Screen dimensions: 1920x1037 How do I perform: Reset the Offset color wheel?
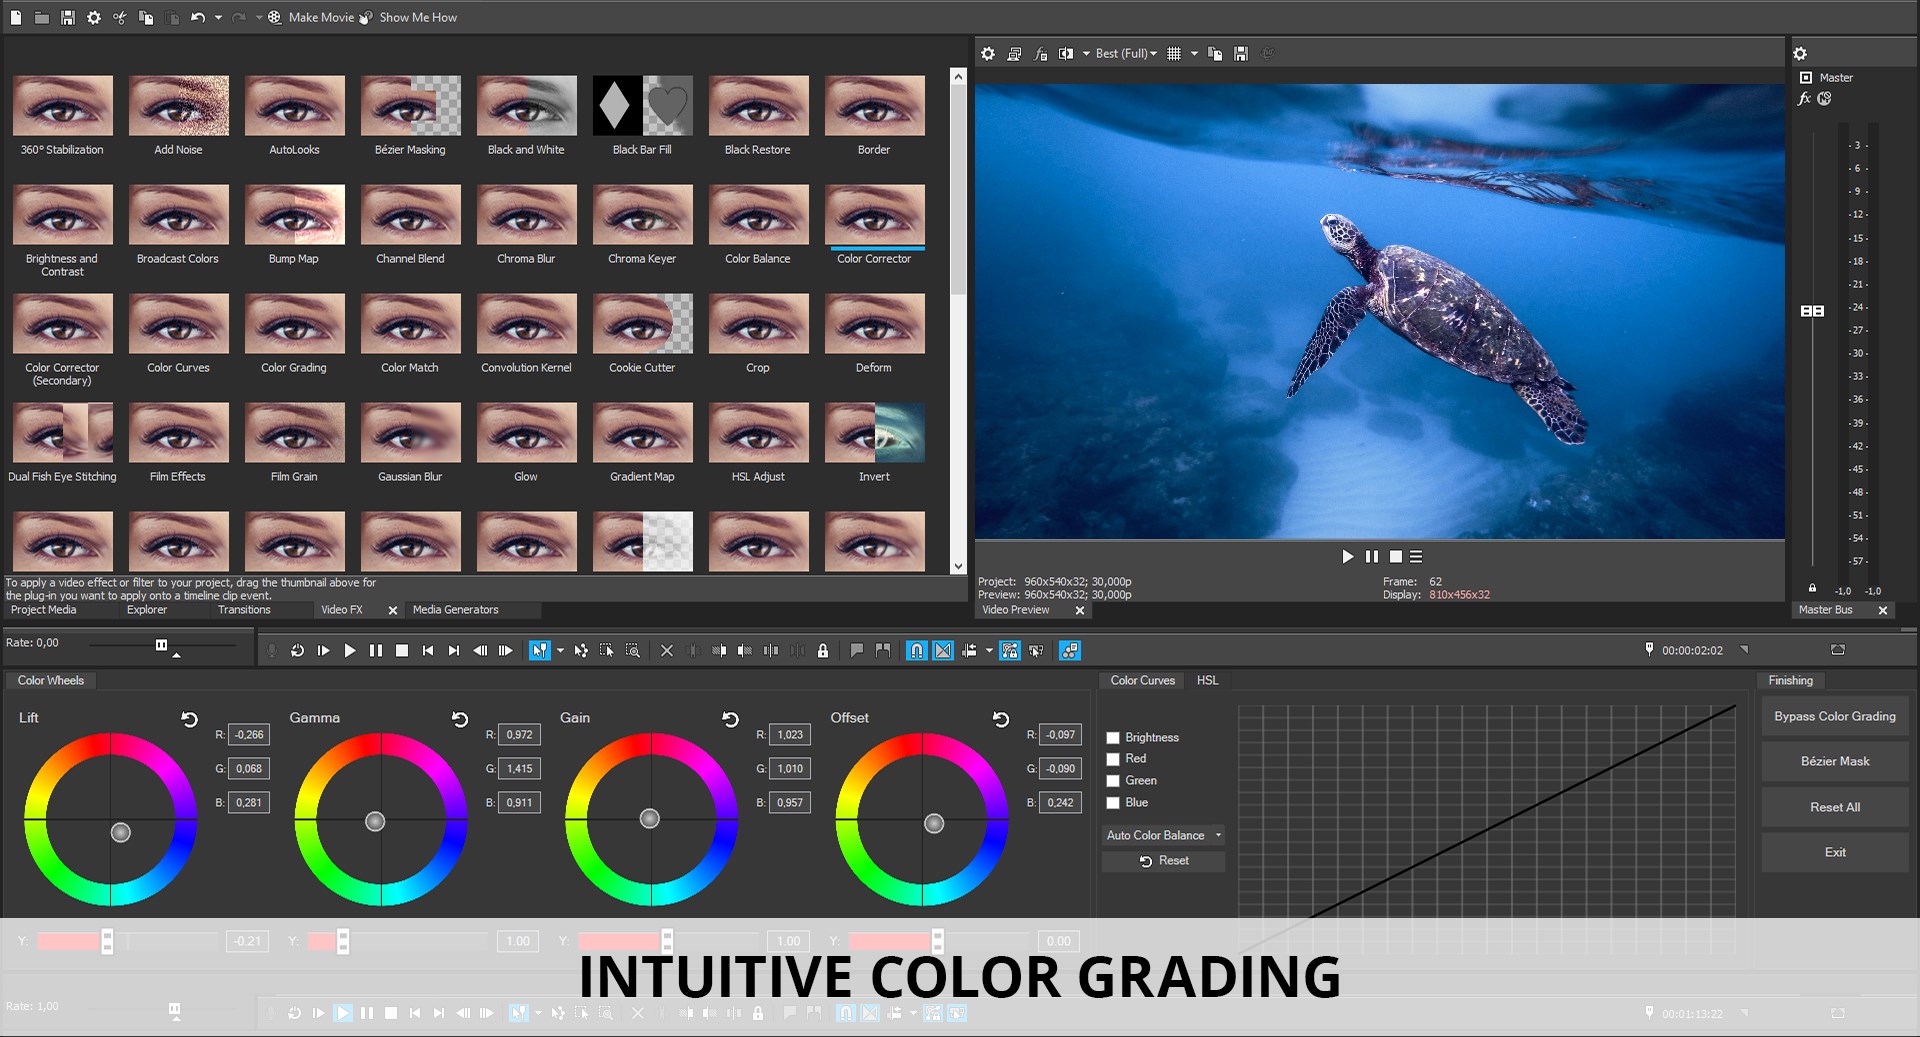point(1000,719)
